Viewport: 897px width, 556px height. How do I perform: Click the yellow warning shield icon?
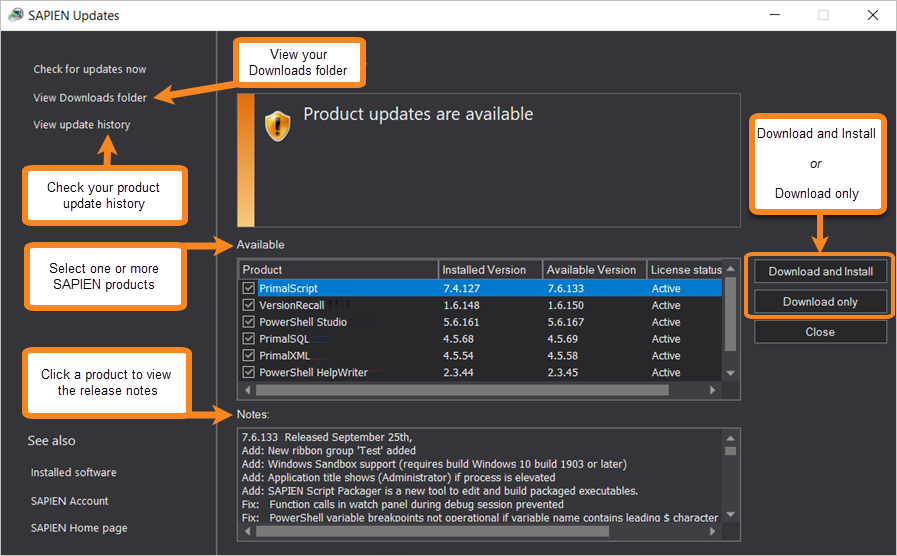(x=277, y=126)
